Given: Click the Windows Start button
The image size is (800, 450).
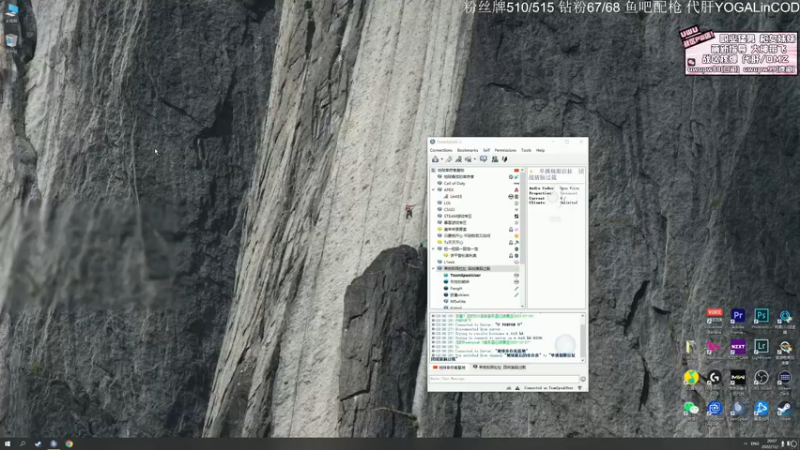Looking at the screenshot, I should pyautogui.click(x=7, y=444).
